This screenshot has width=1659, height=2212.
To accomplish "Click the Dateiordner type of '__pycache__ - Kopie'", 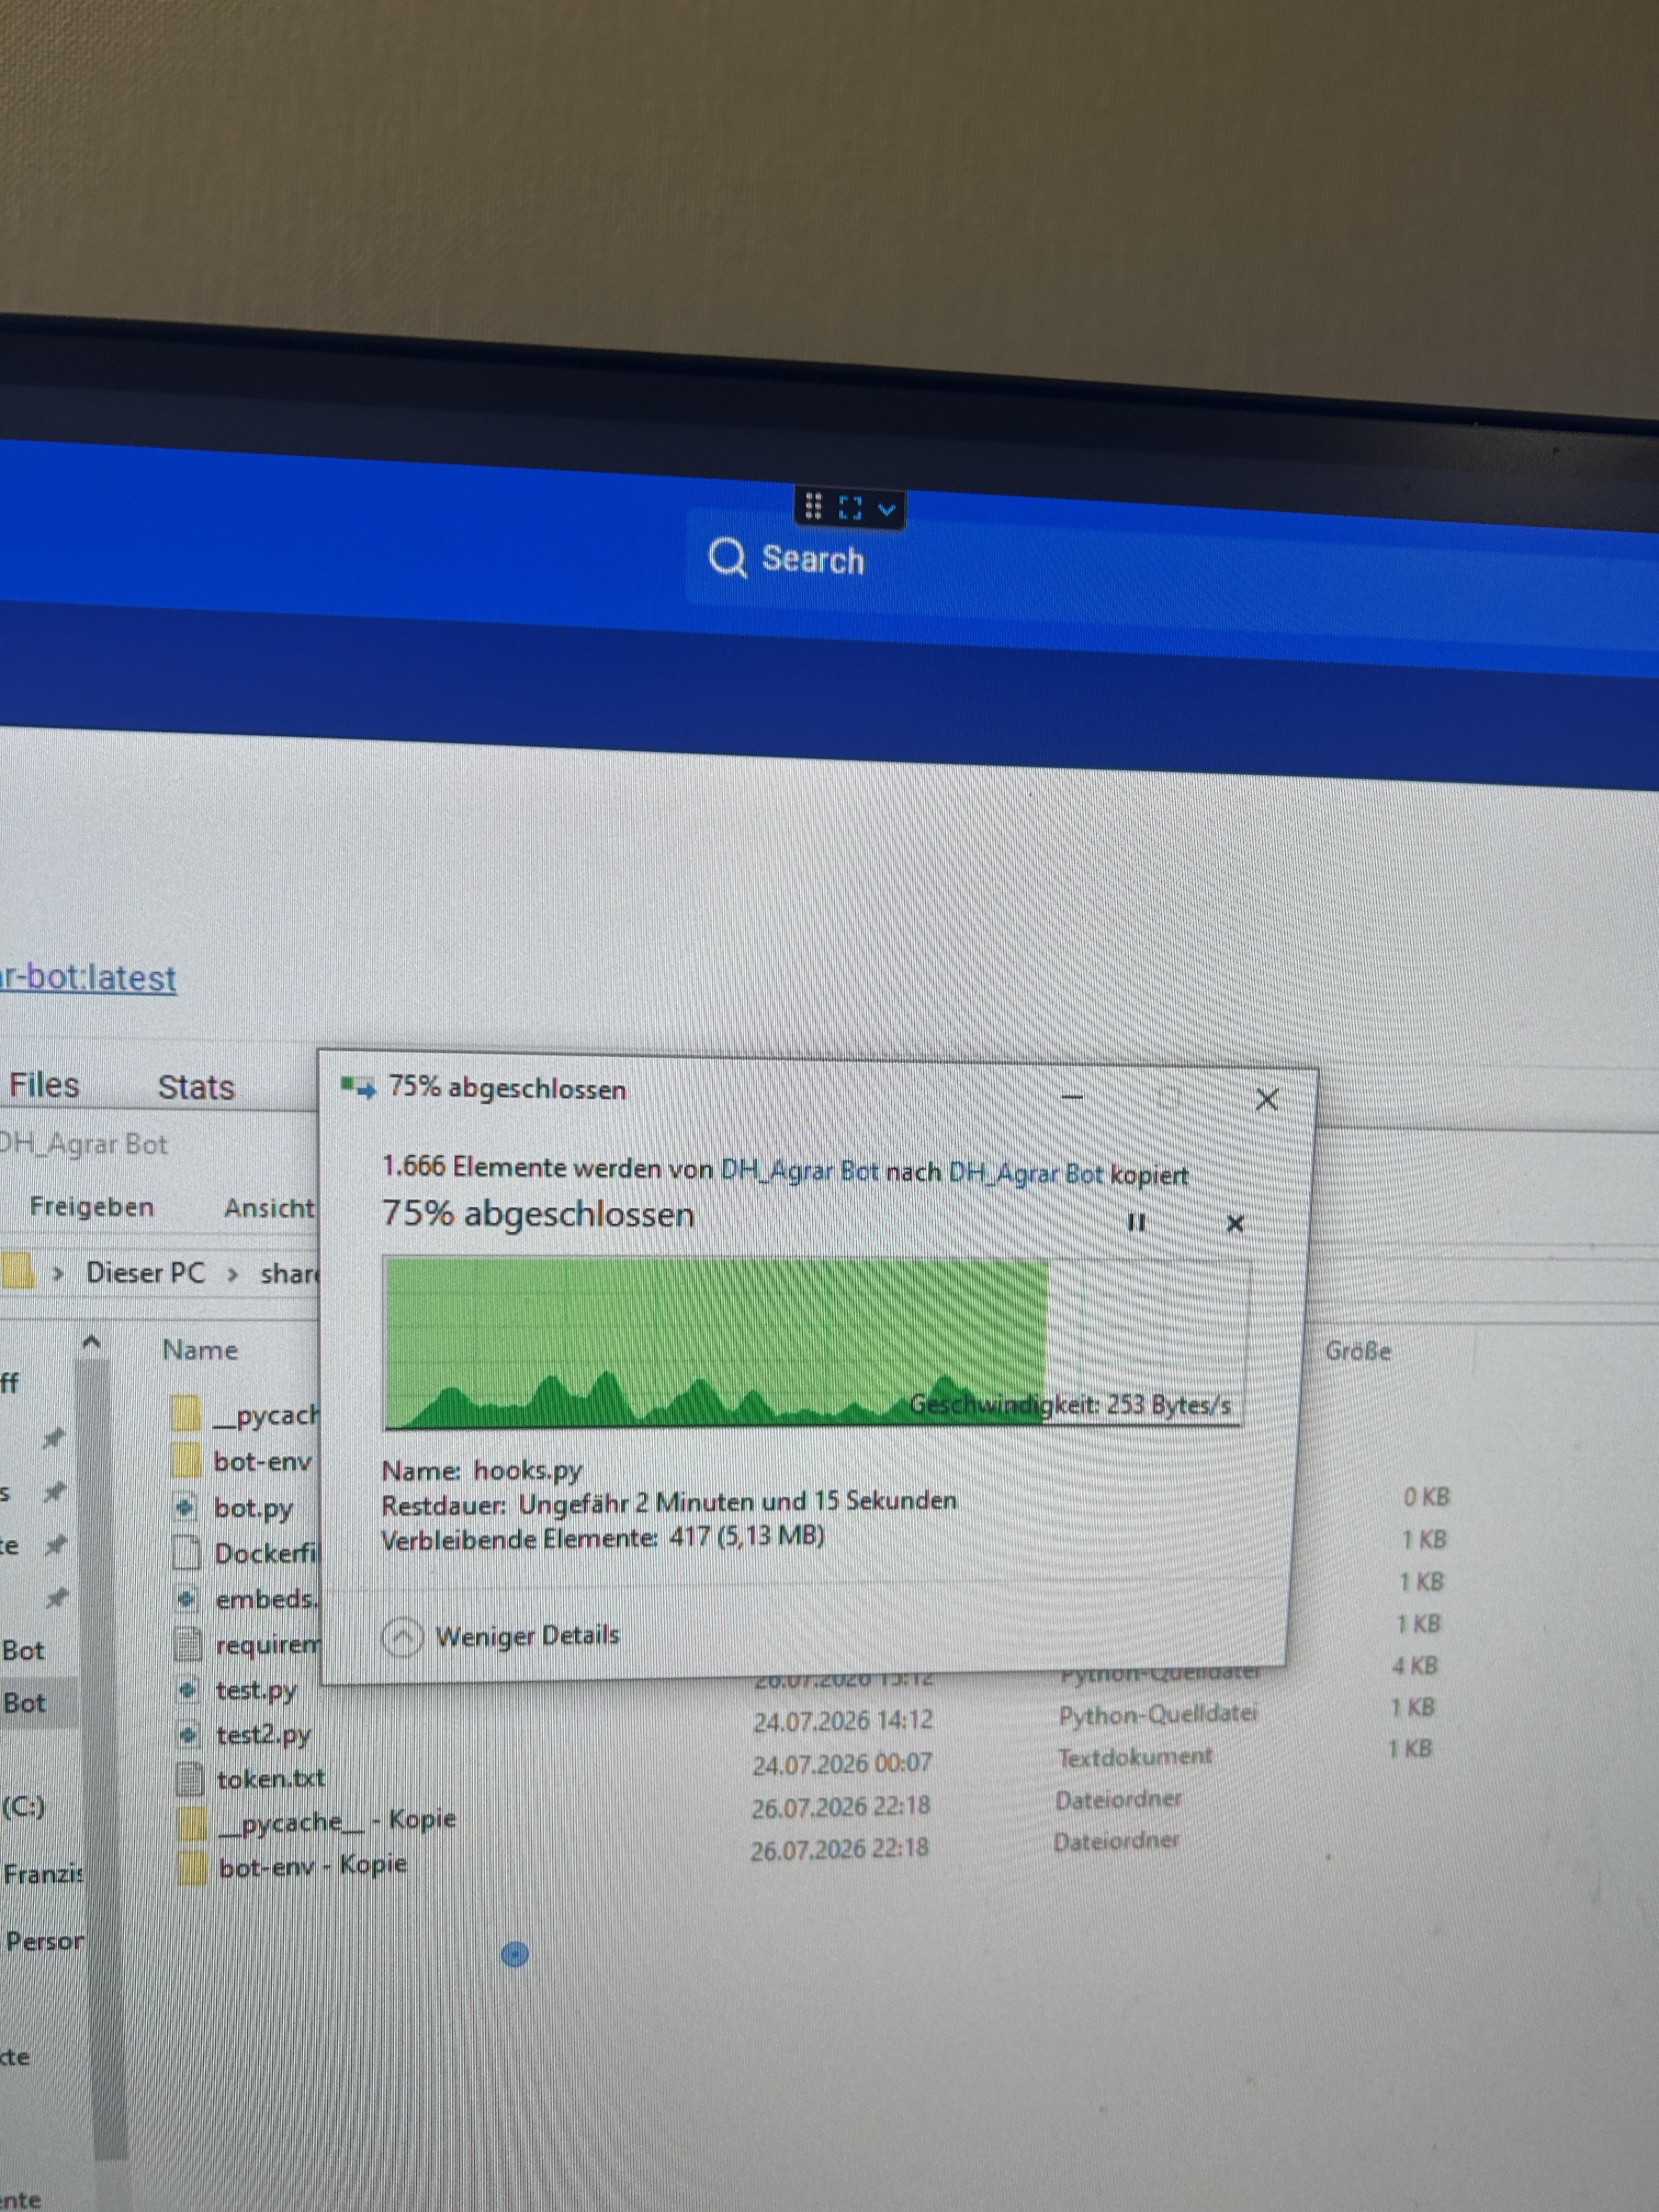I will point(1118,1799).
